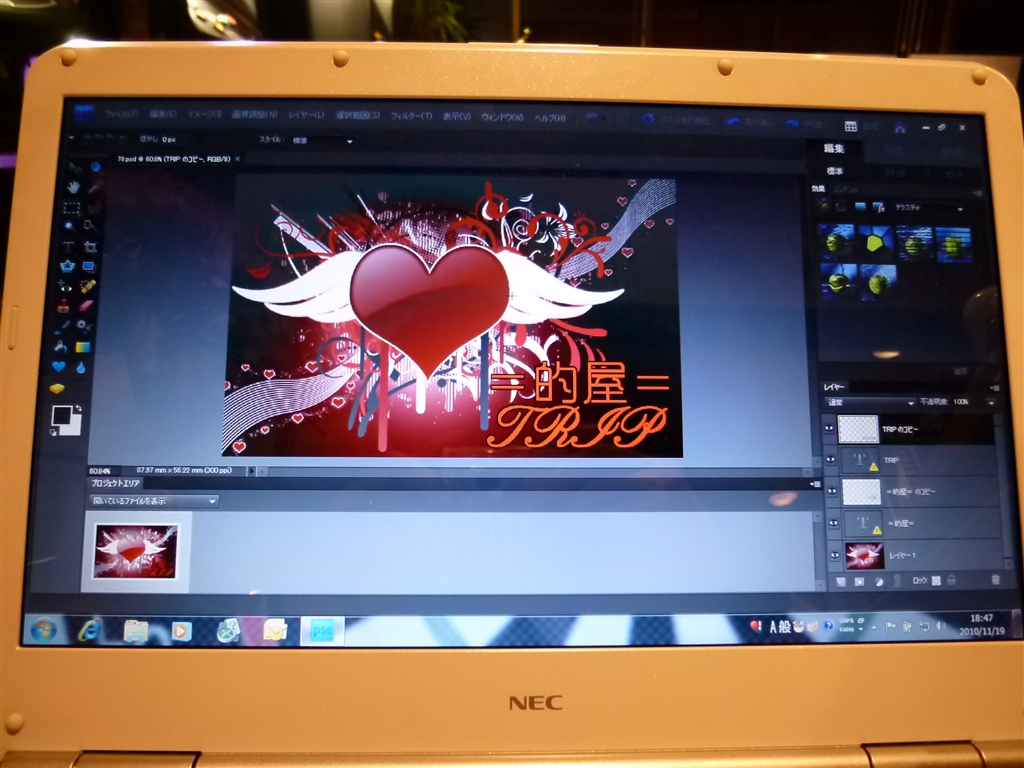Viewport: 1024px width, 768px height.
Task: Open the Effects panel options menu
Action: [x=977, y=193]
